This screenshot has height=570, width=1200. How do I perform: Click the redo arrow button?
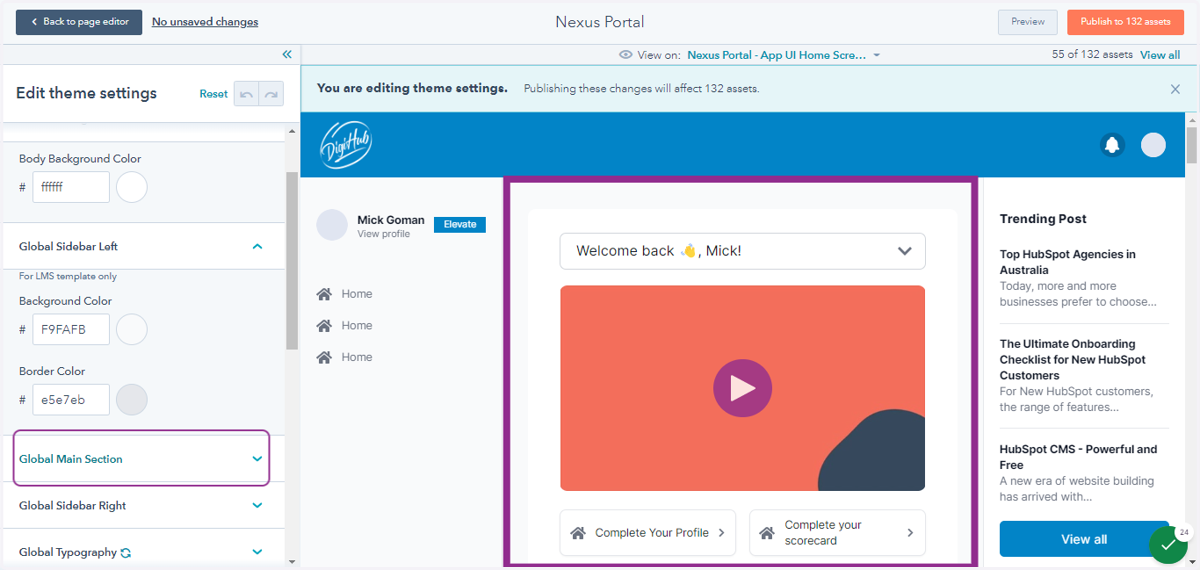(x=271, y=94)
